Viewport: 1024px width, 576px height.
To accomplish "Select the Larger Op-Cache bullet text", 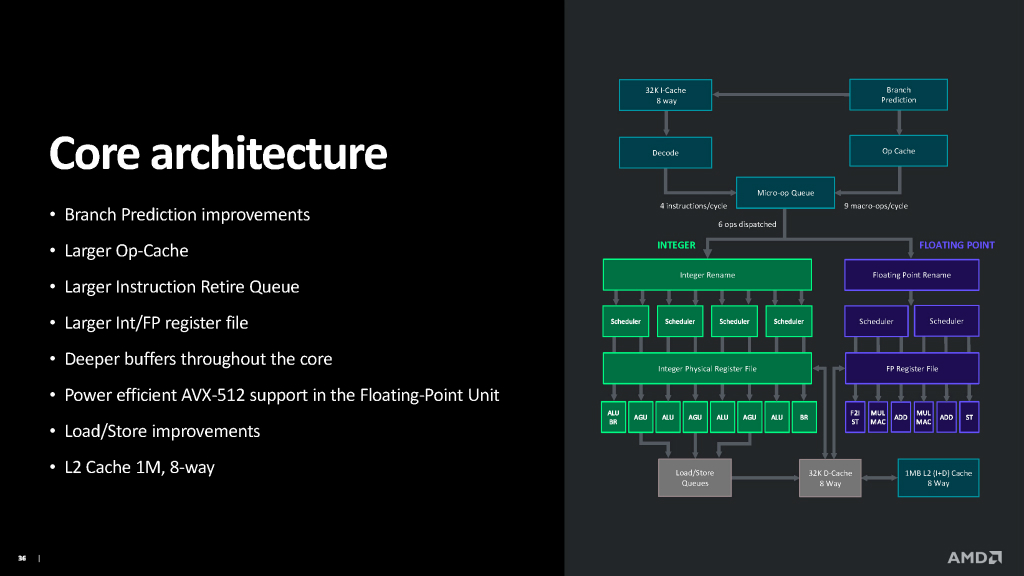I will 126,251.
